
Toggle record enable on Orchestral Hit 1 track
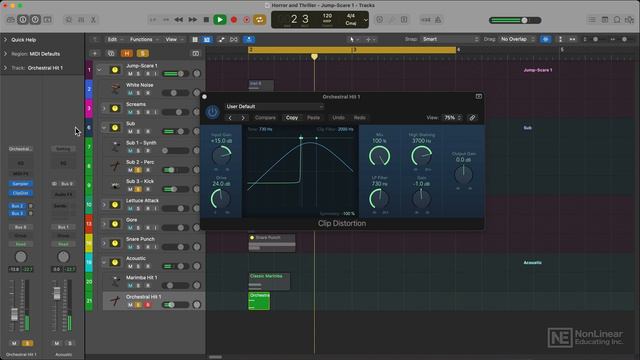tap(147, 305)
